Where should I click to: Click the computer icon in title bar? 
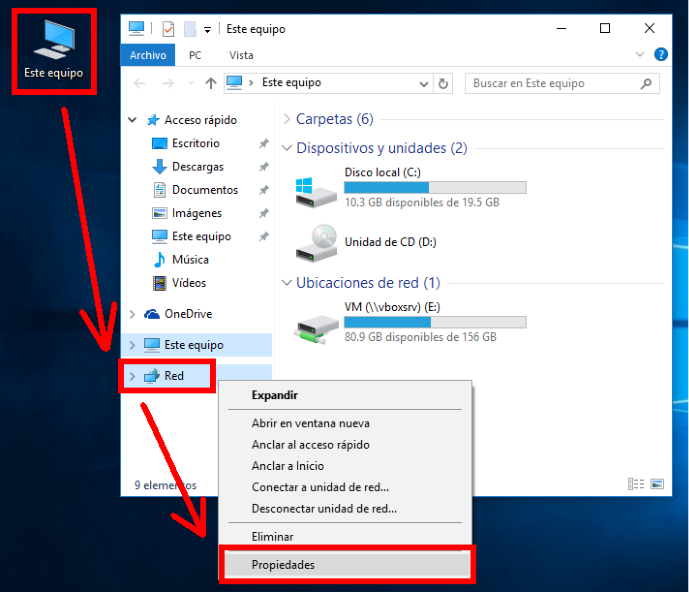point(136,29)
